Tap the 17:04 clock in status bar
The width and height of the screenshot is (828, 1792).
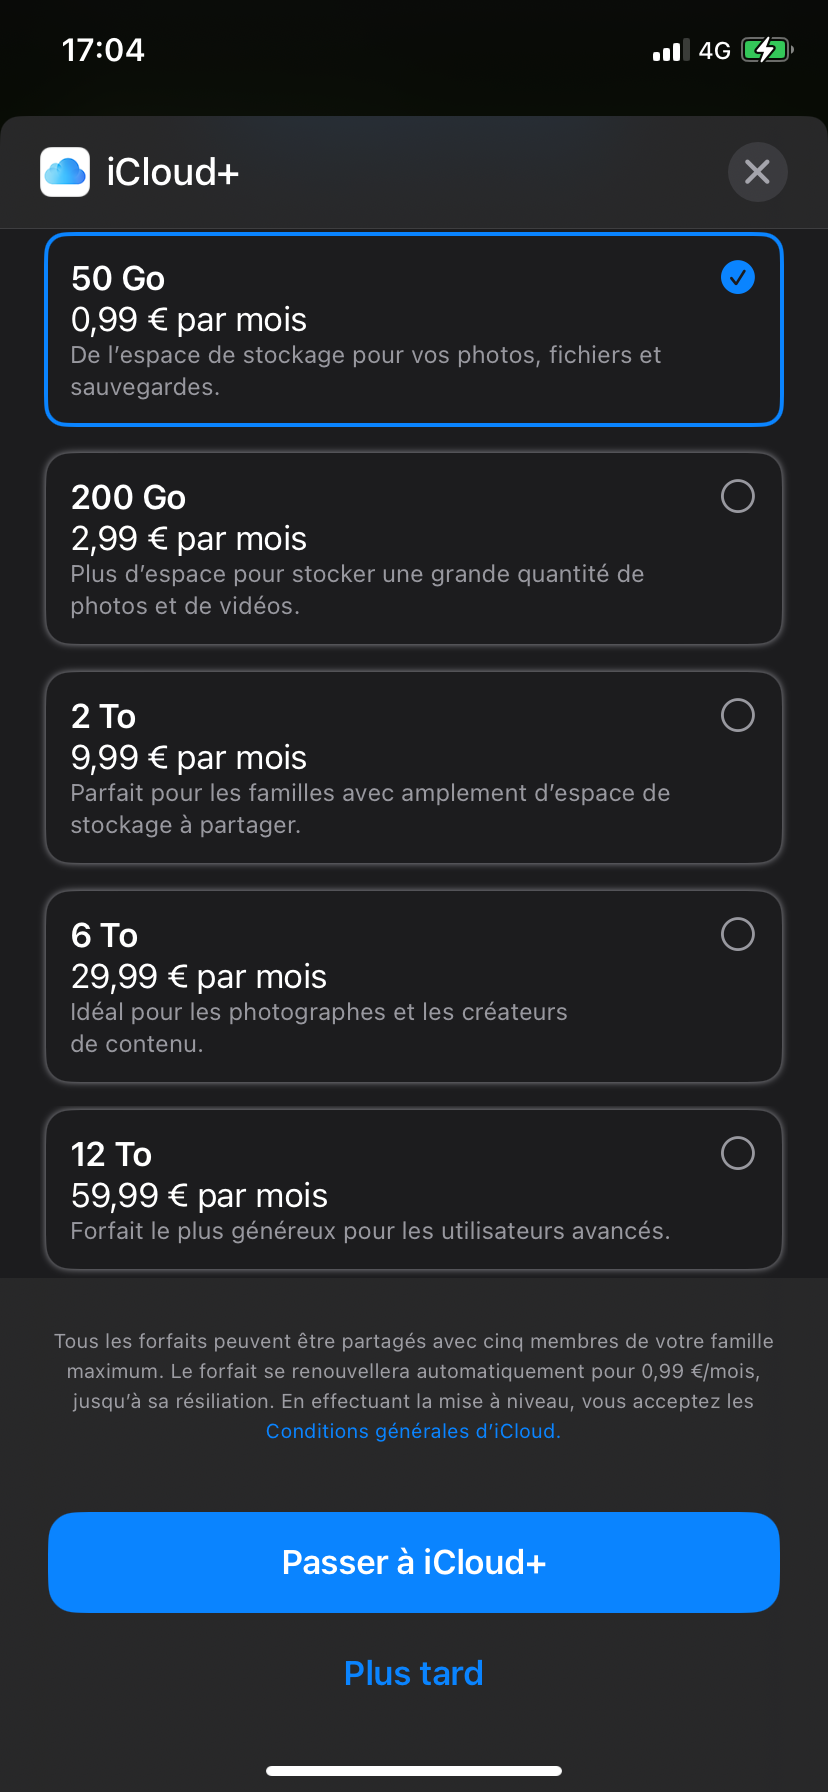[103, 50]
